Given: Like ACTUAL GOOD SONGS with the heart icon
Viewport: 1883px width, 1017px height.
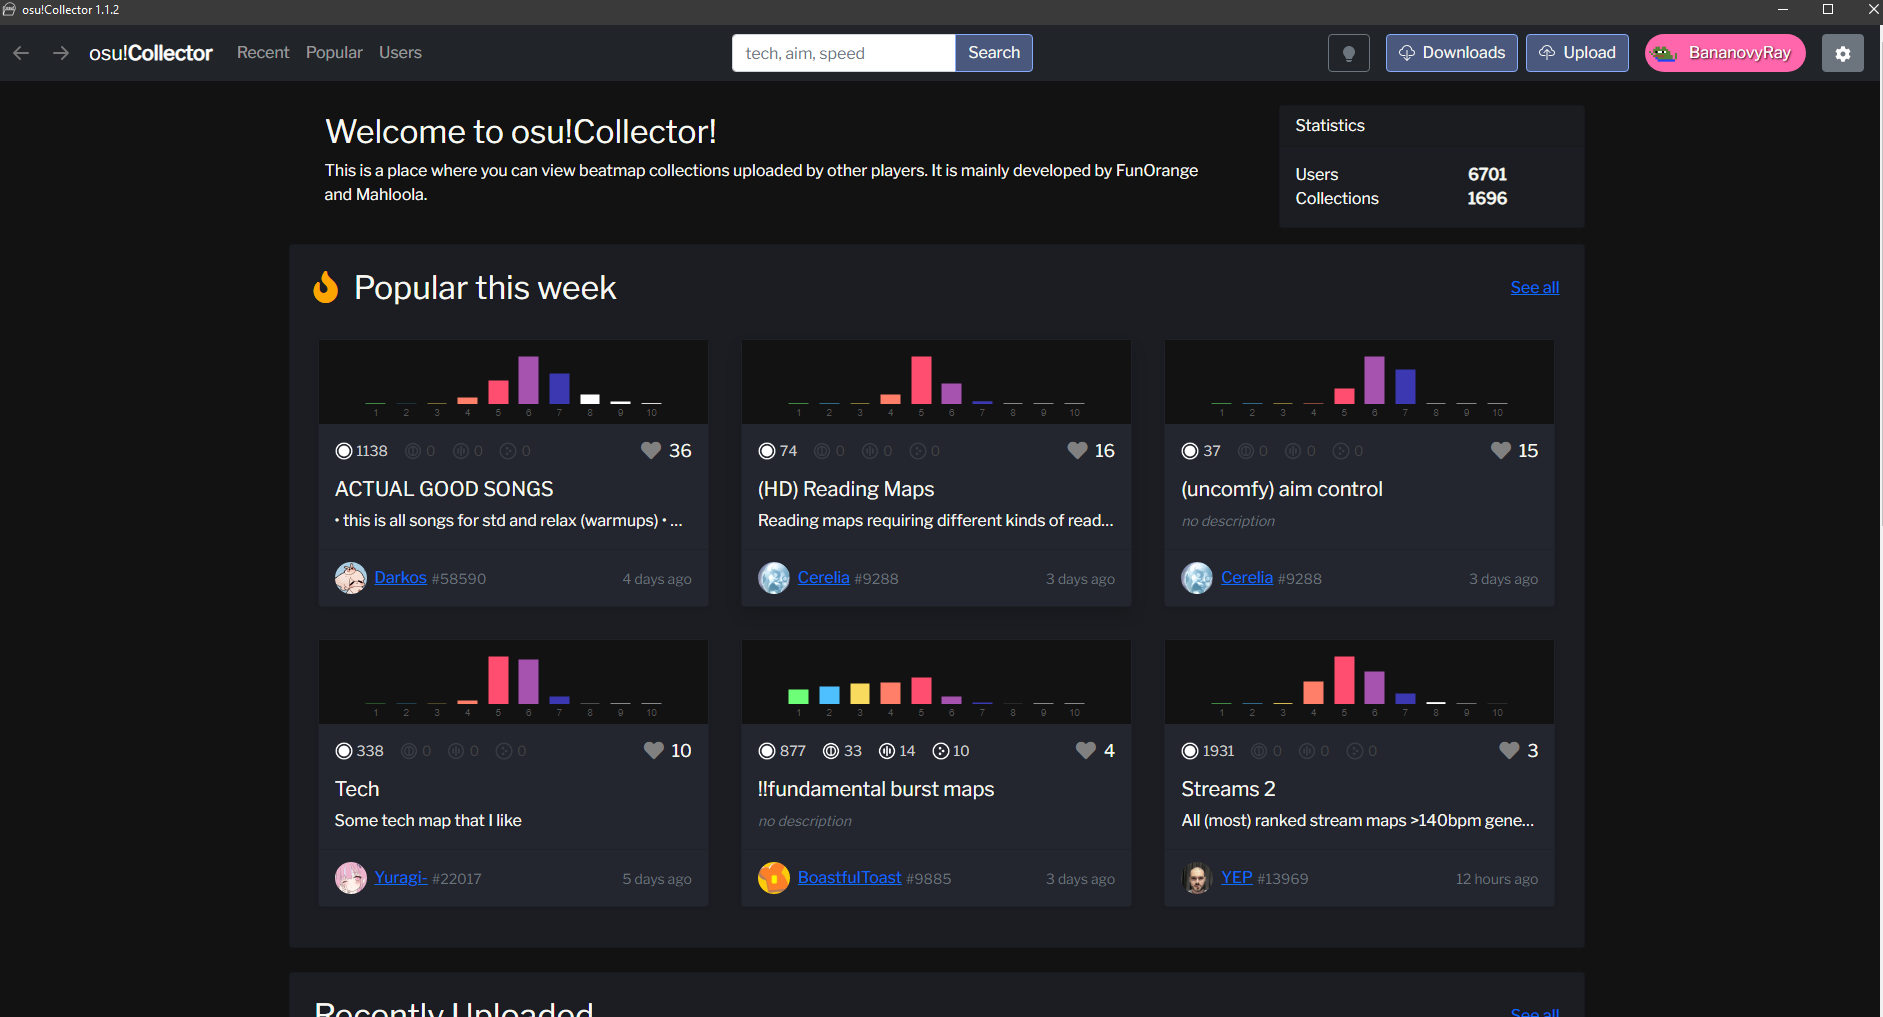Looking at the screenshot, I should pos(651,451).
